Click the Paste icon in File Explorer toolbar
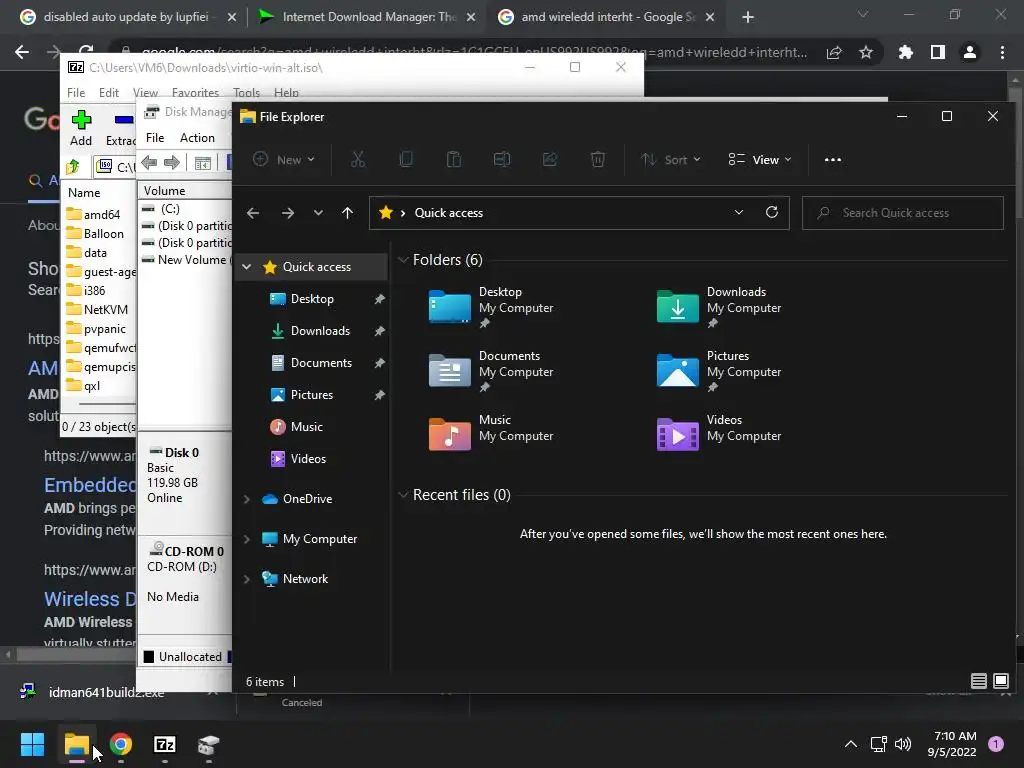 [x=454, y=159]
